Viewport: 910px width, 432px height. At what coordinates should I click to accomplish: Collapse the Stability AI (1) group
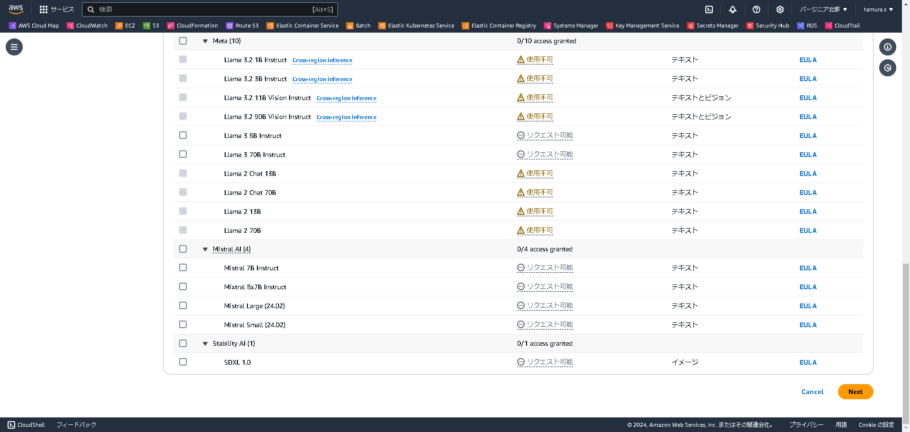pyautogui.click(x=205, y=343)
